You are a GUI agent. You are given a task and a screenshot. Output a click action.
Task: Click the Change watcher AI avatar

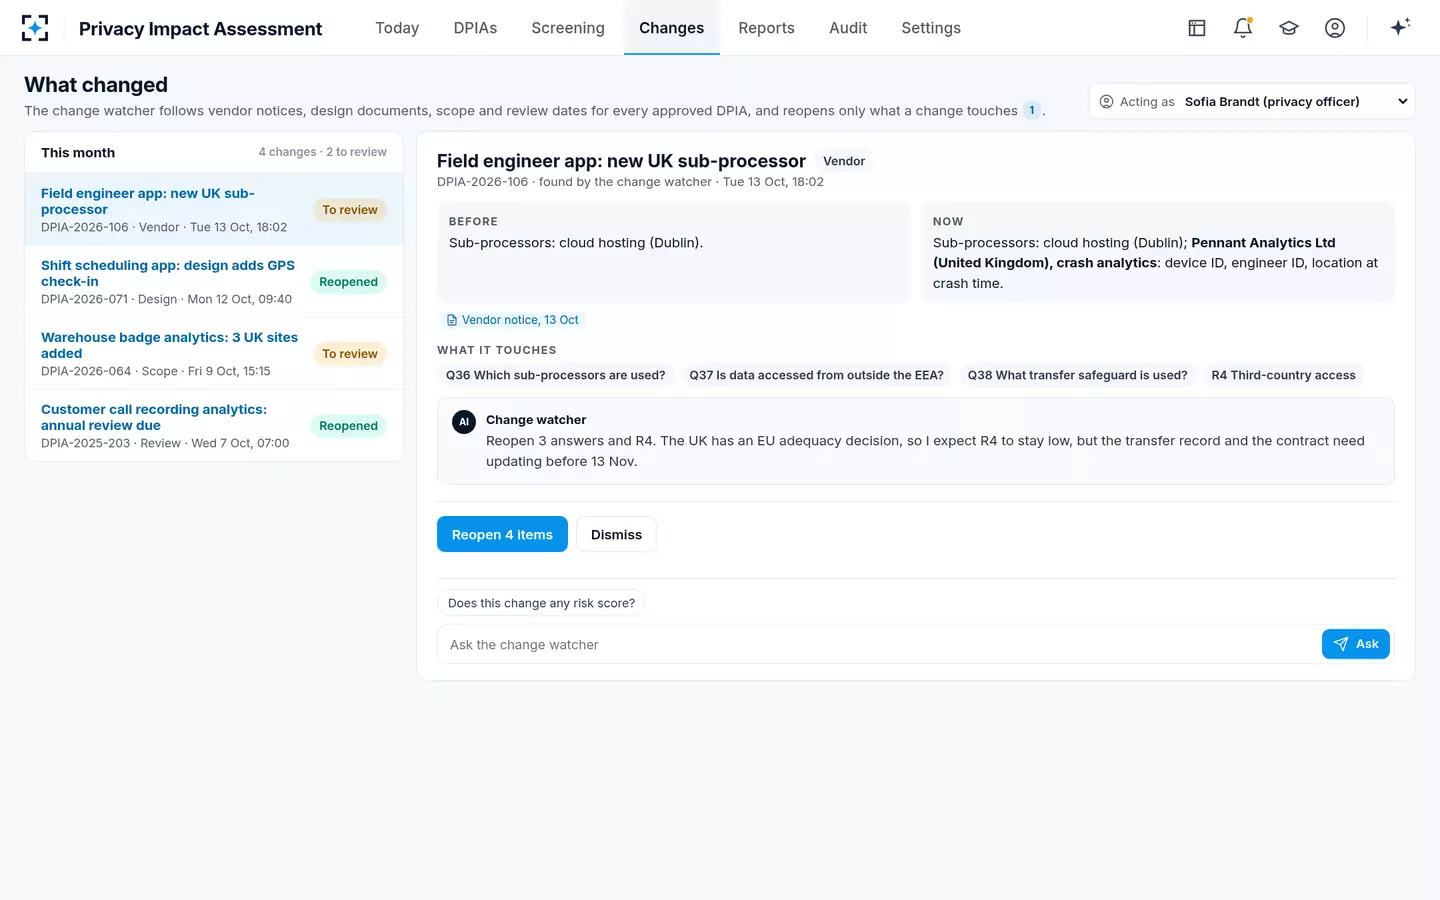pyautogui.click(x=464, y=422)
